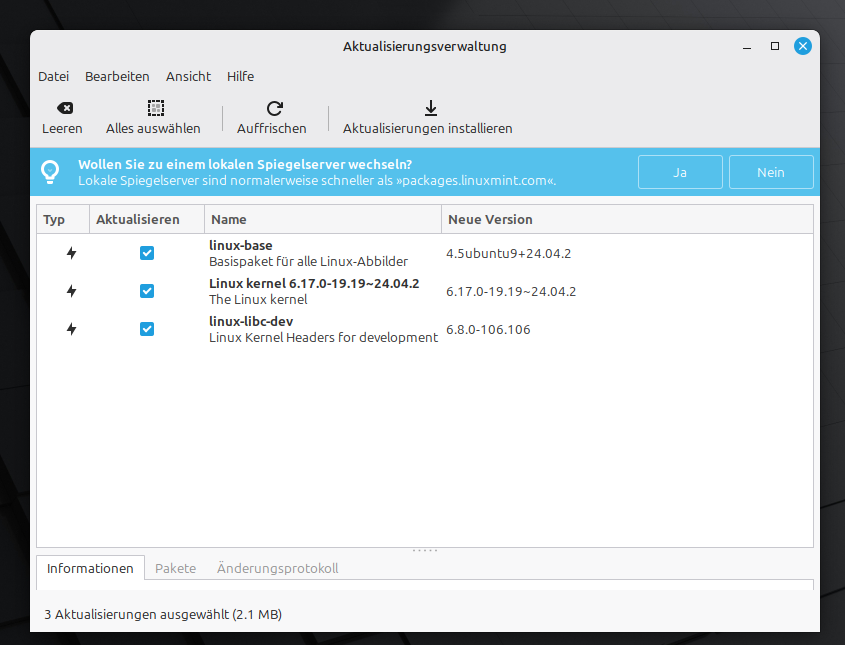Click the lightning type icon for linux-base

point(71,253)
